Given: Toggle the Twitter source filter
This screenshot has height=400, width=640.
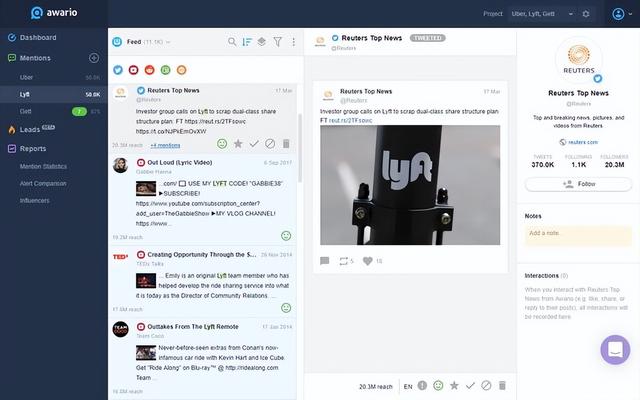Looking at the screenshot, I should [118, 69].
